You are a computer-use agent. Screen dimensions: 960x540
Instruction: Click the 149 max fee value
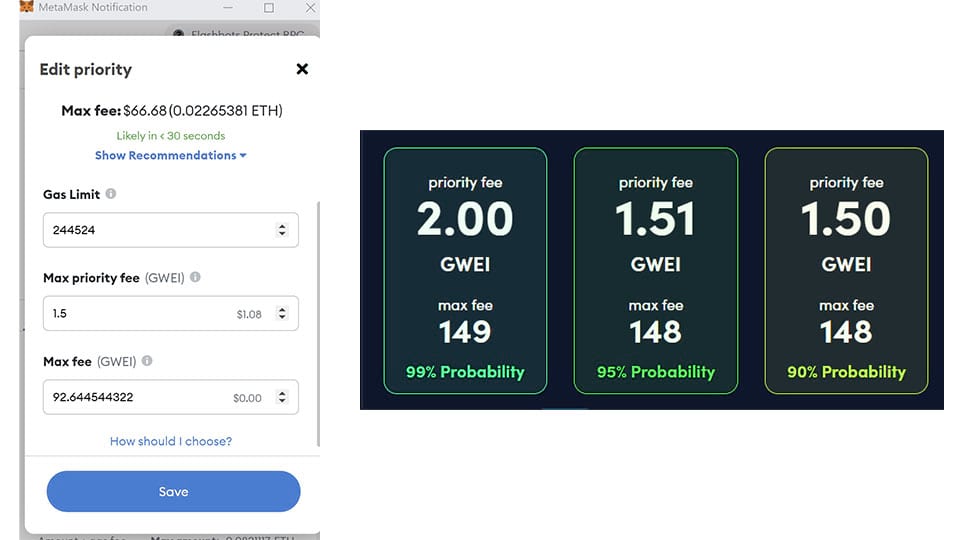pos(465,332)
